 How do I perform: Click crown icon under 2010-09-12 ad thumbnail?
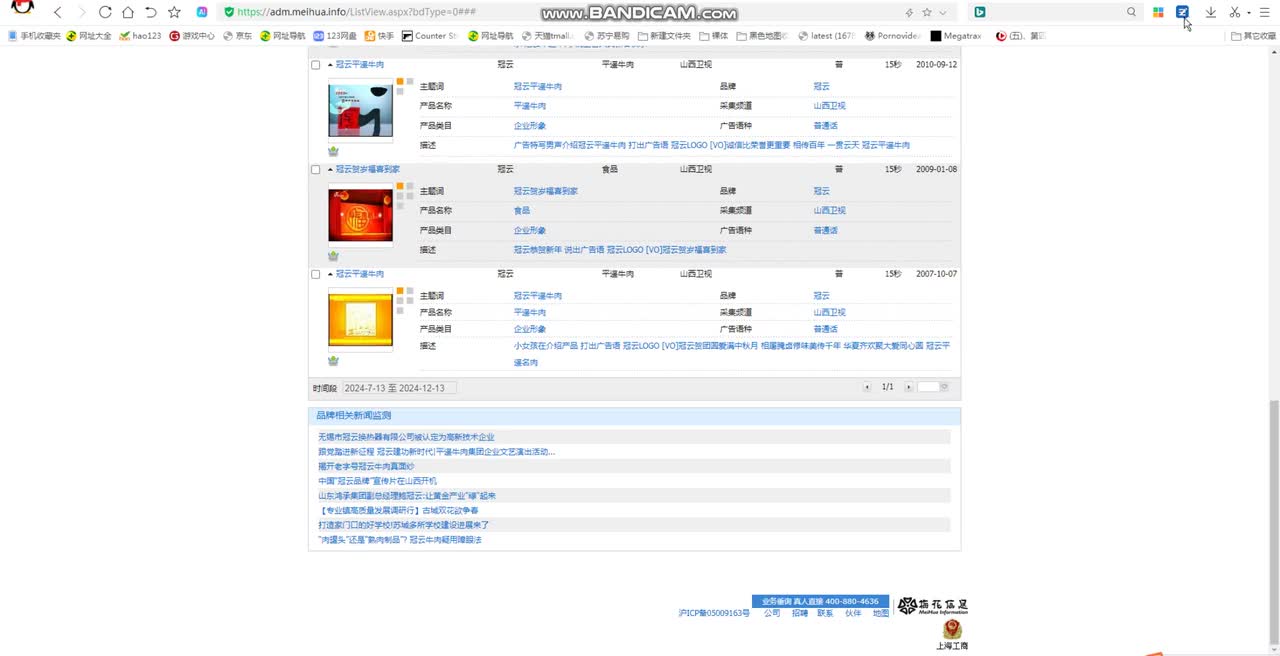pos(333,151)
